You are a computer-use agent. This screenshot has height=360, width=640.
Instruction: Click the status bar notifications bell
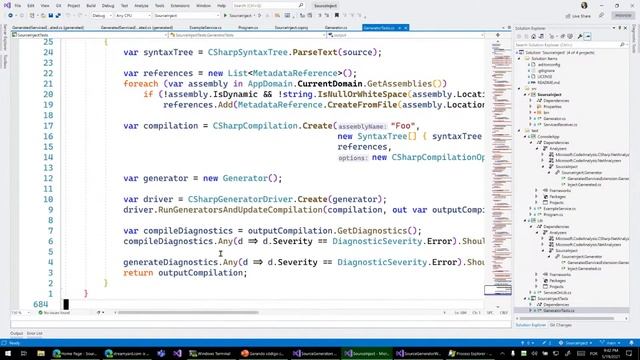[631, 343]
